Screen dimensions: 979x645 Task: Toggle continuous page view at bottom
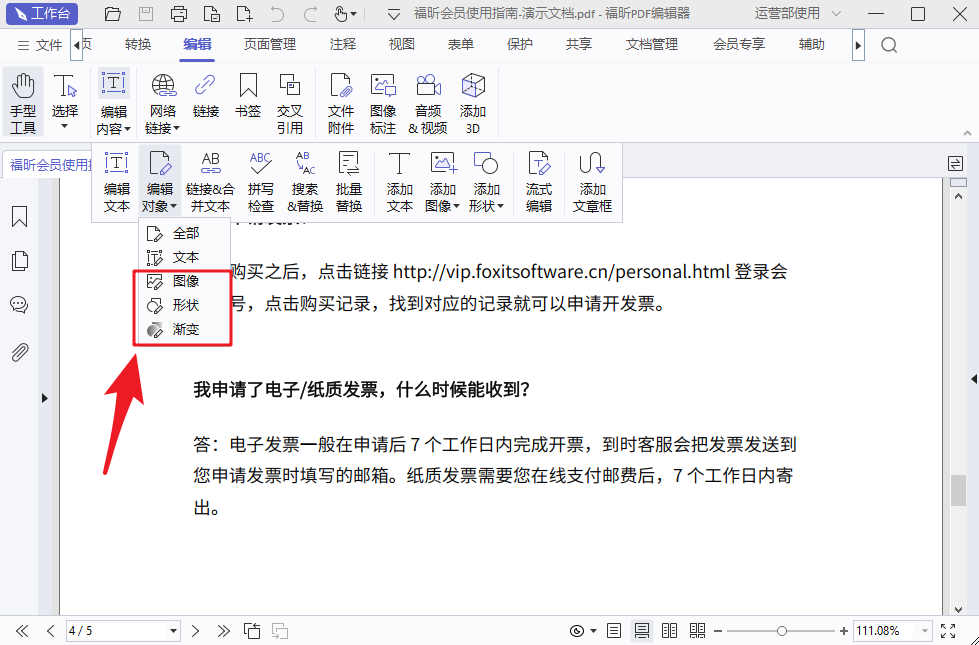pos(642,631)
